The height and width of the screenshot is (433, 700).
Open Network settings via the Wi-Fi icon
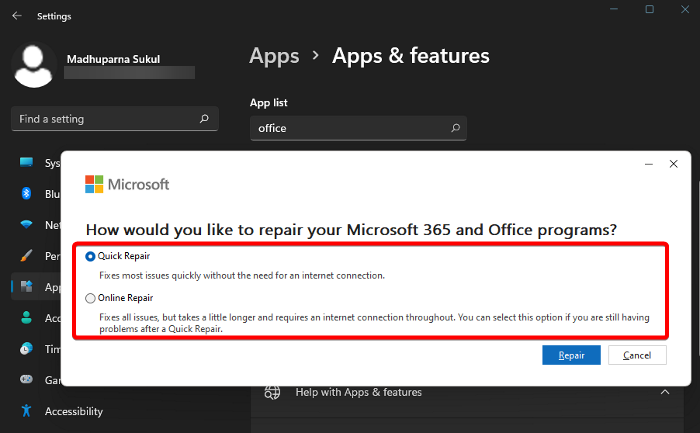26,226
